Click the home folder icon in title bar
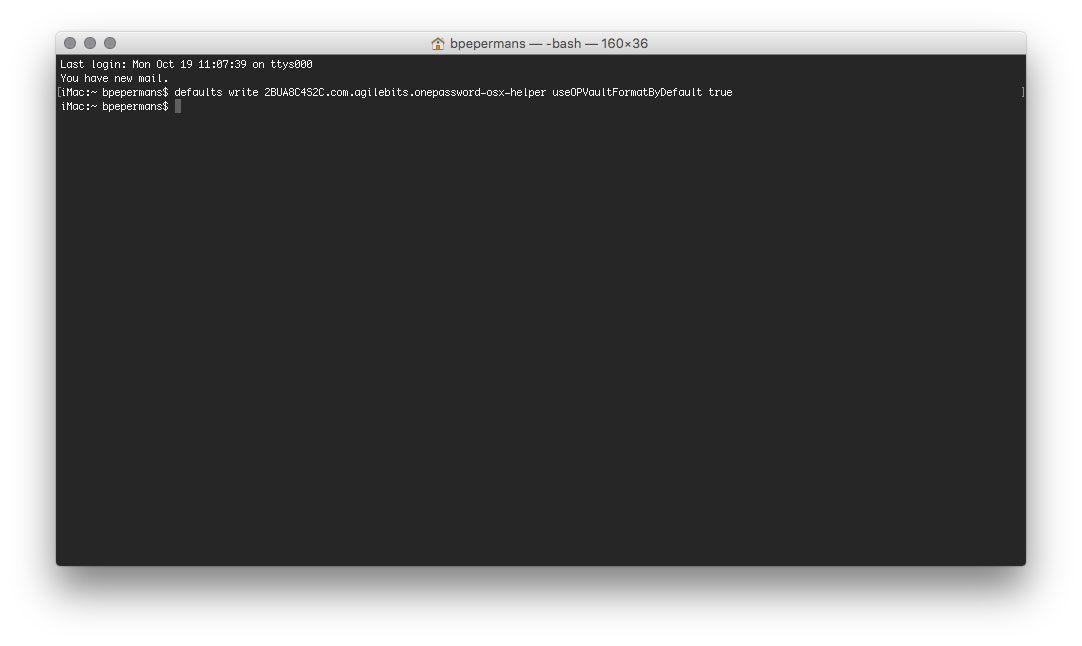The image size is (1082, 646). point(437,43)
